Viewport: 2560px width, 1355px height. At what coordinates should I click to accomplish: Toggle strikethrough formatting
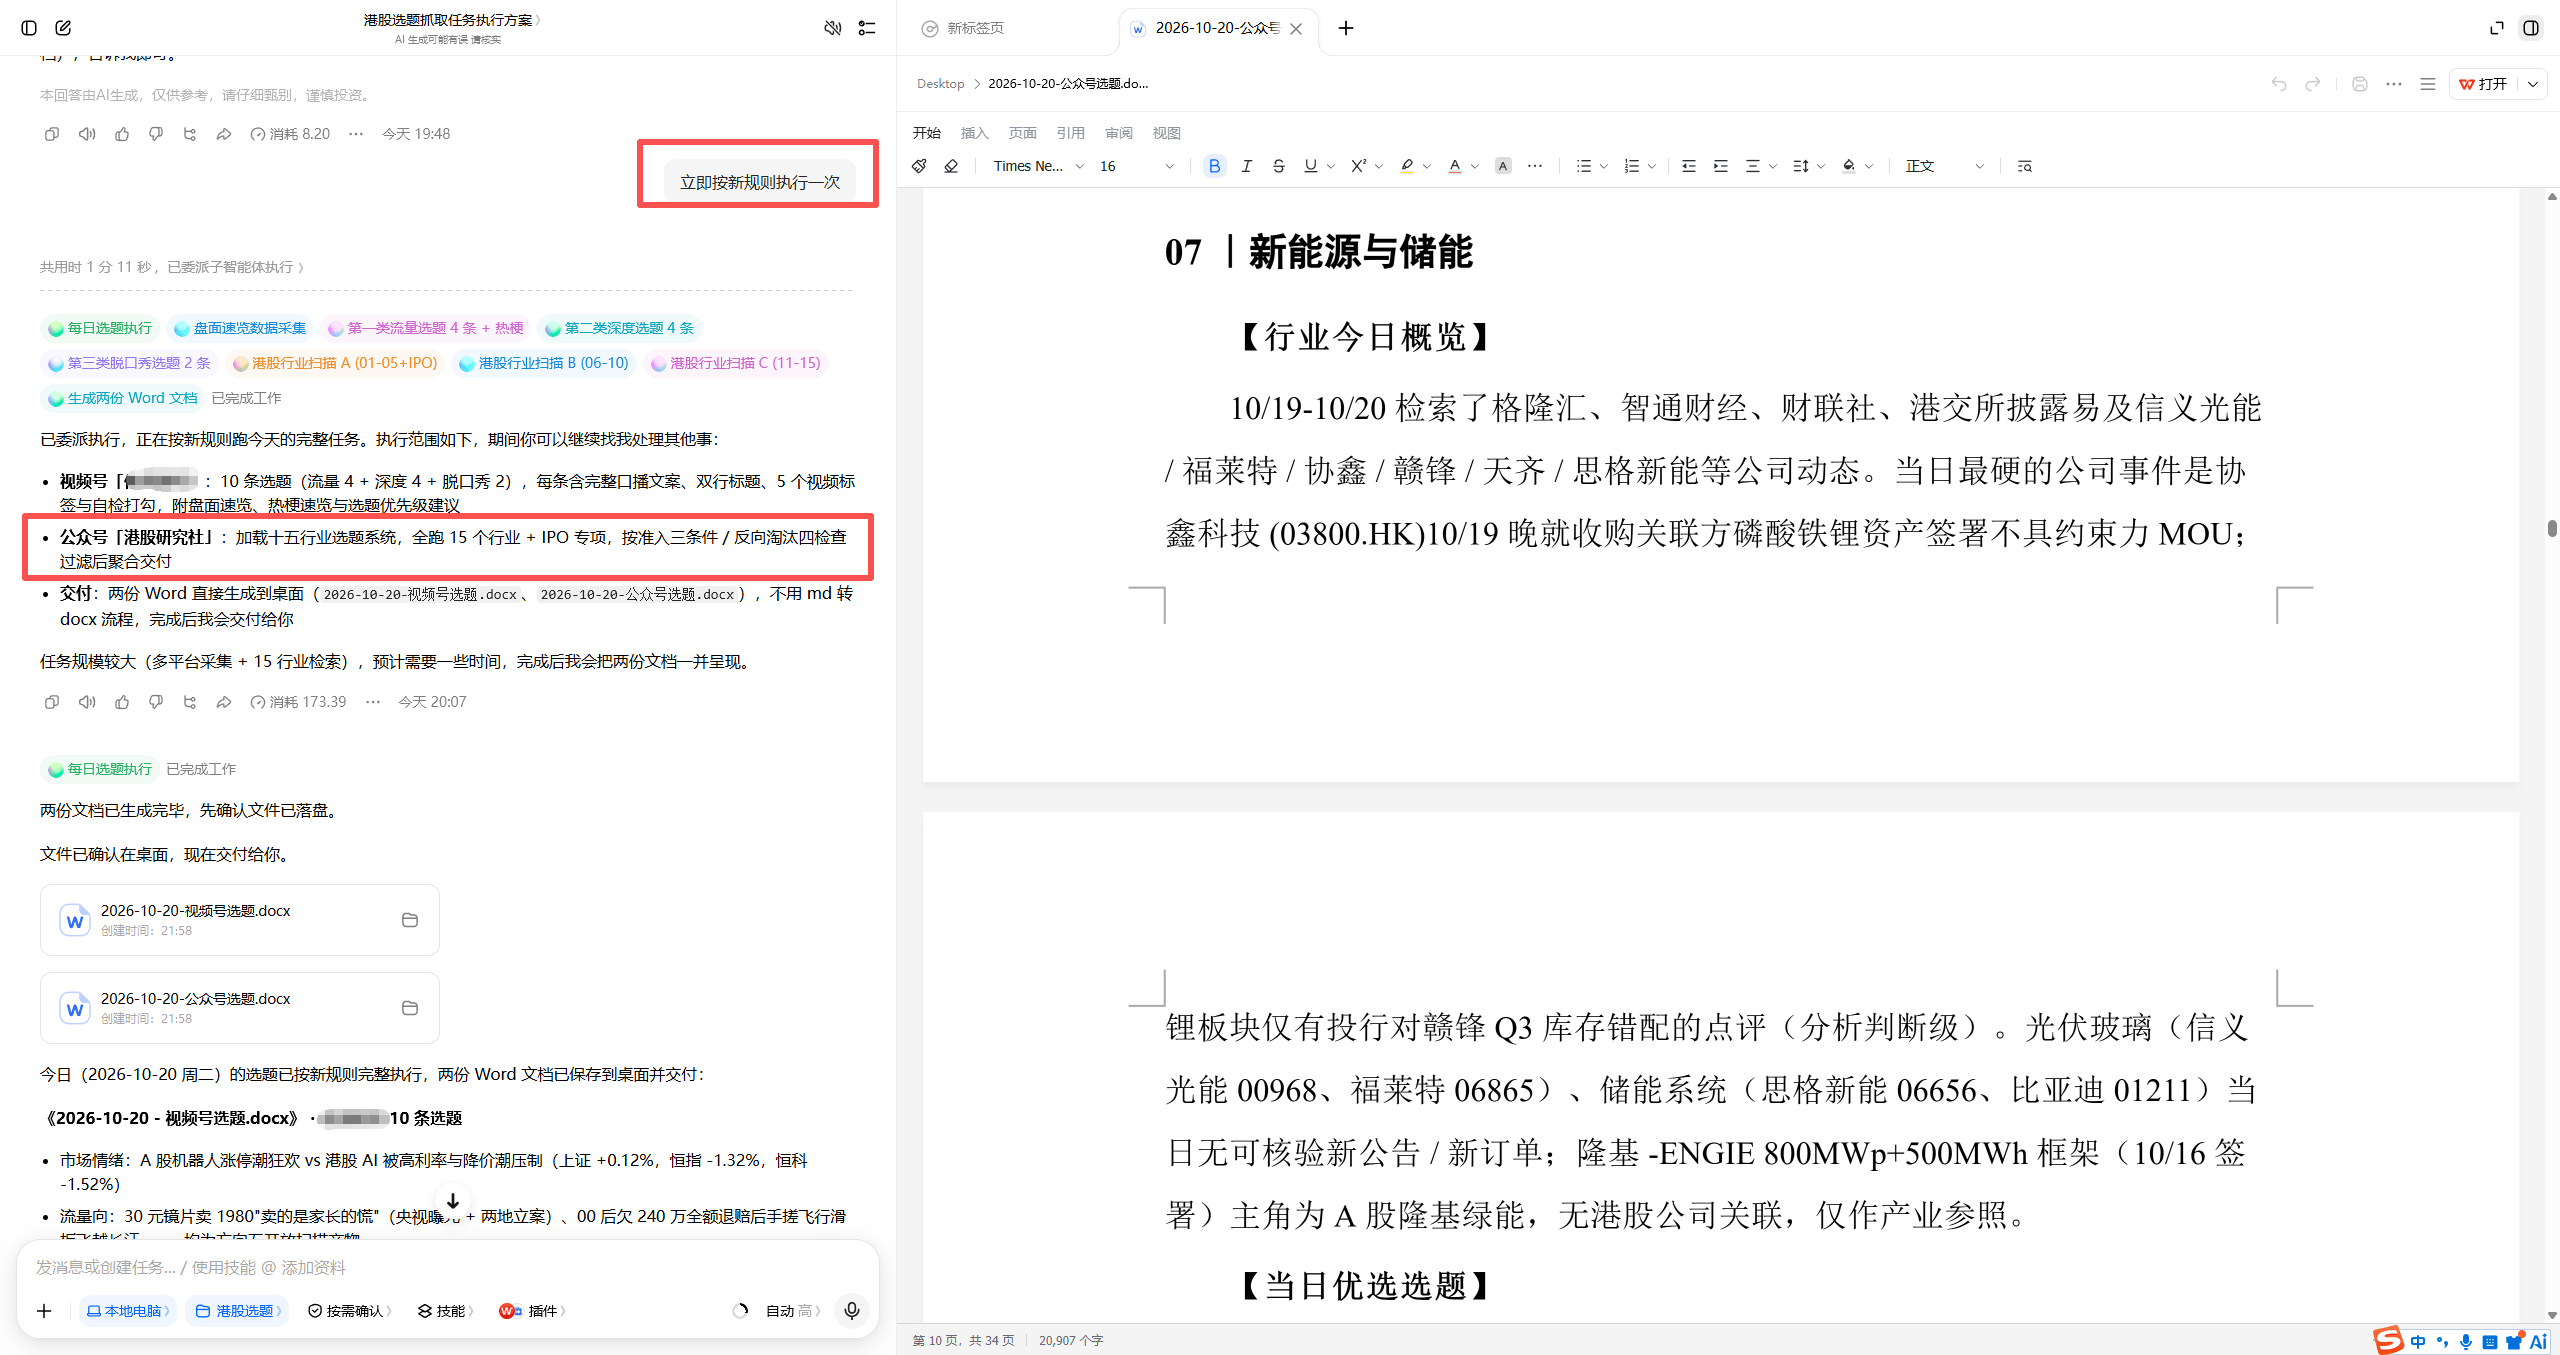click(1278, 166)
